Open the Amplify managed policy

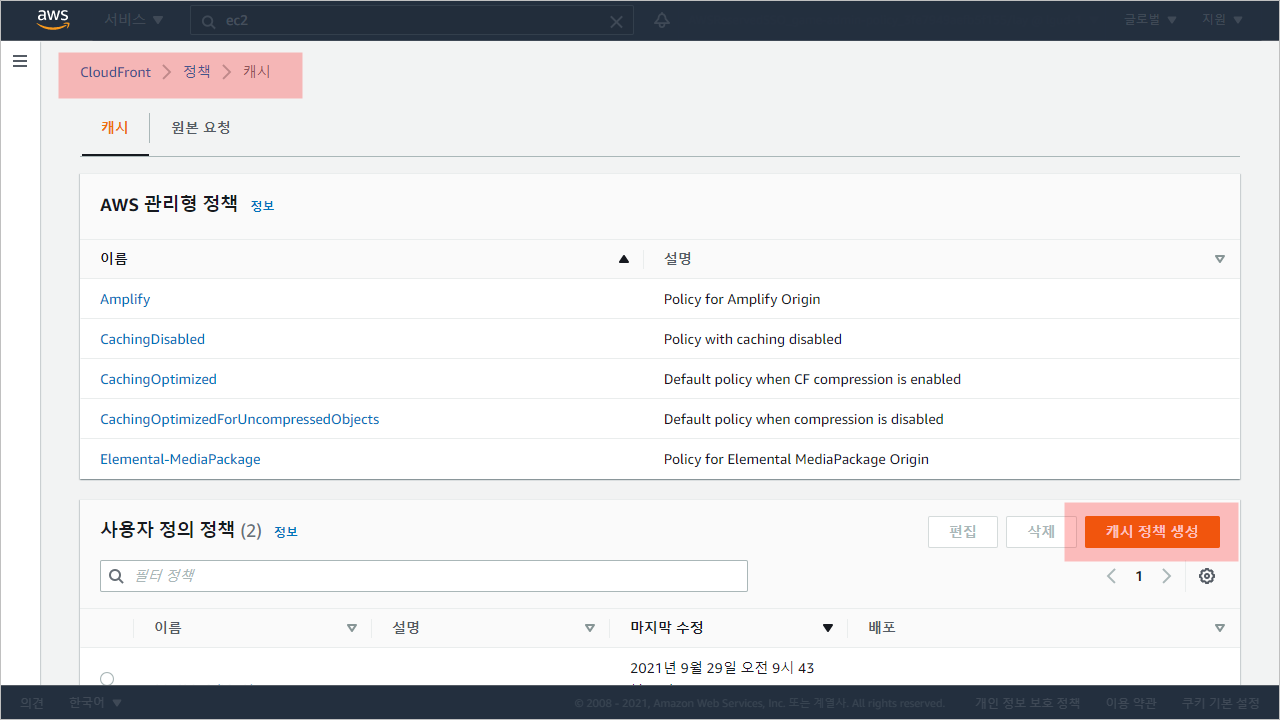(x=125, y=299)
